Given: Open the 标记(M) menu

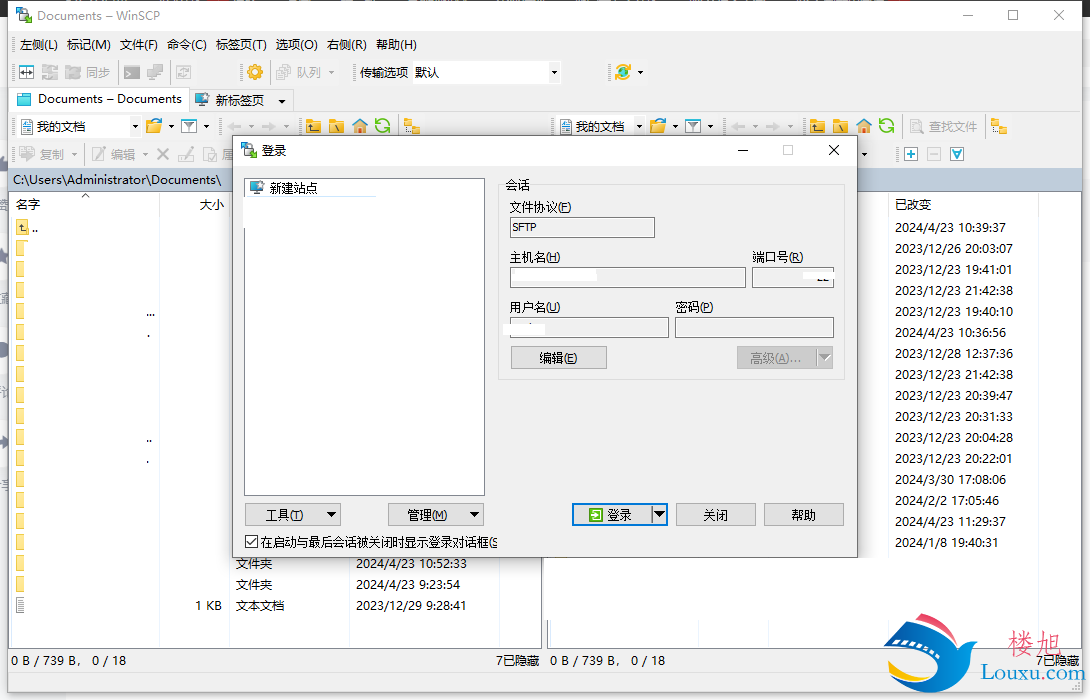Looking at the screenshot, I should click(x=88, y=44).
